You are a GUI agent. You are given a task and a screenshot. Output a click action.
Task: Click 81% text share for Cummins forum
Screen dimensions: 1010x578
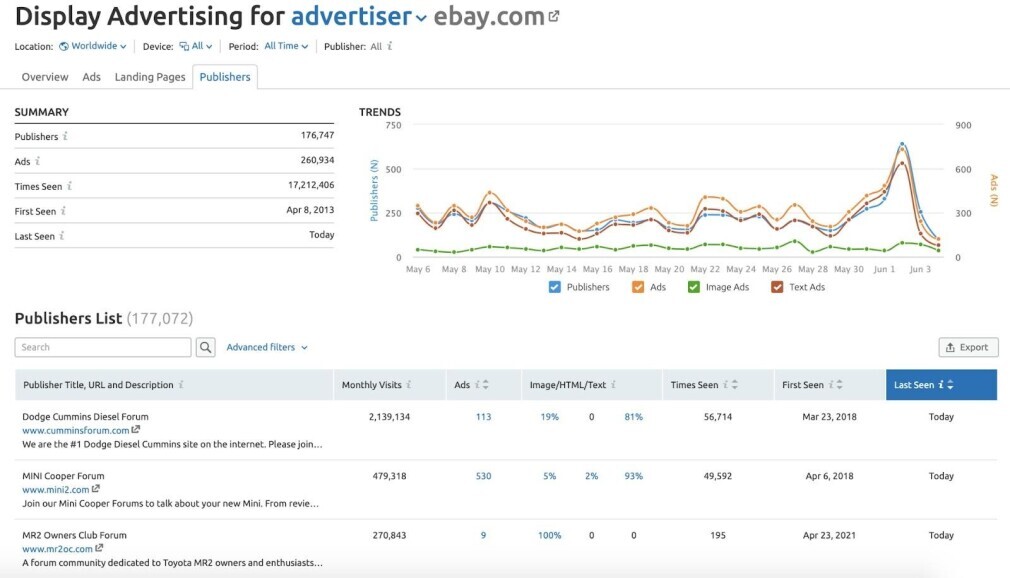(633, 417)
